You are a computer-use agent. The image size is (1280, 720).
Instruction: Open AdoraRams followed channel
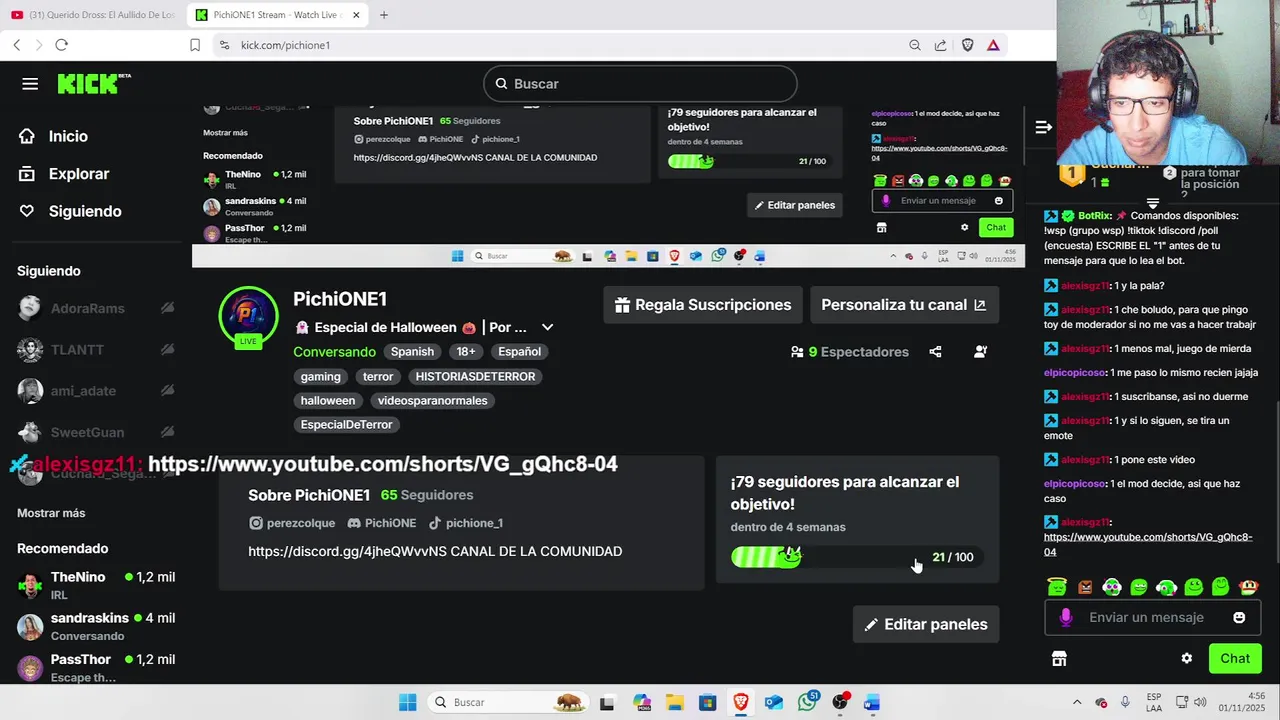[x=96, y=308]
